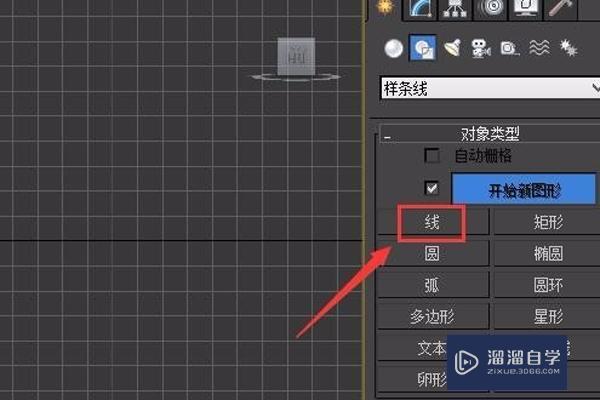
Task: Click the ViewCube compass ring
Action: pos(295,78)
